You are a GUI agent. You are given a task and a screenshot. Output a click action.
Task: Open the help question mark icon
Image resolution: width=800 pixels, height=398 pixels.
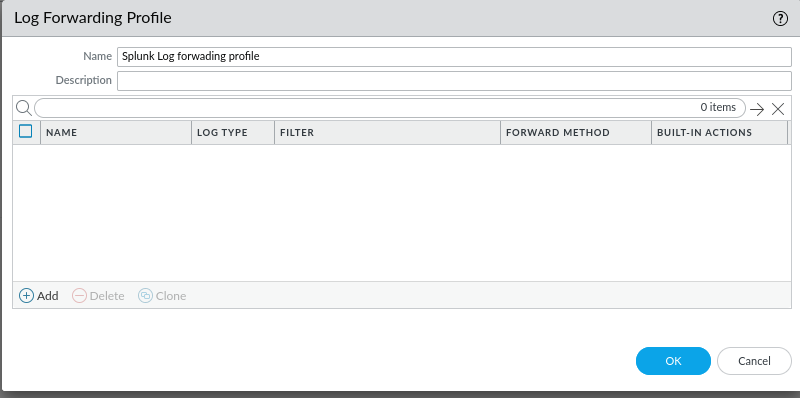coord(780,19)
